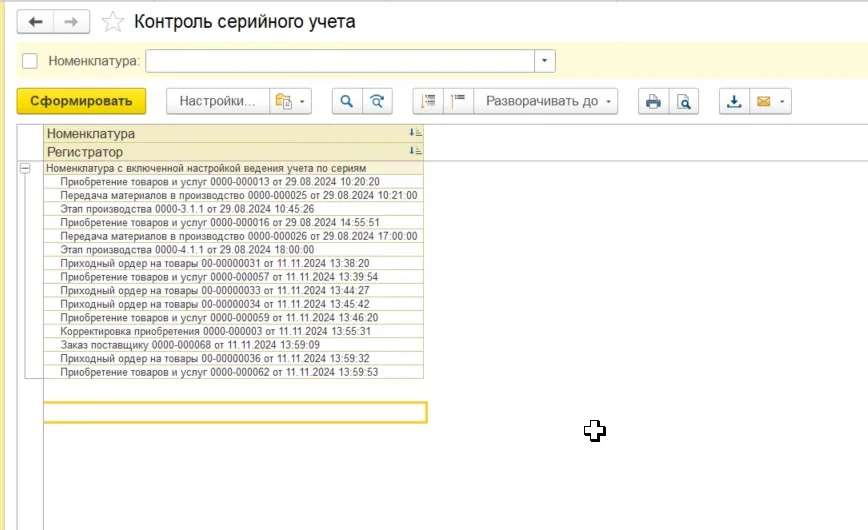The width and height of the screenshot is (868, 530).
Task: Go forward with the right arrow button
Action: click(x=71, y=22)
